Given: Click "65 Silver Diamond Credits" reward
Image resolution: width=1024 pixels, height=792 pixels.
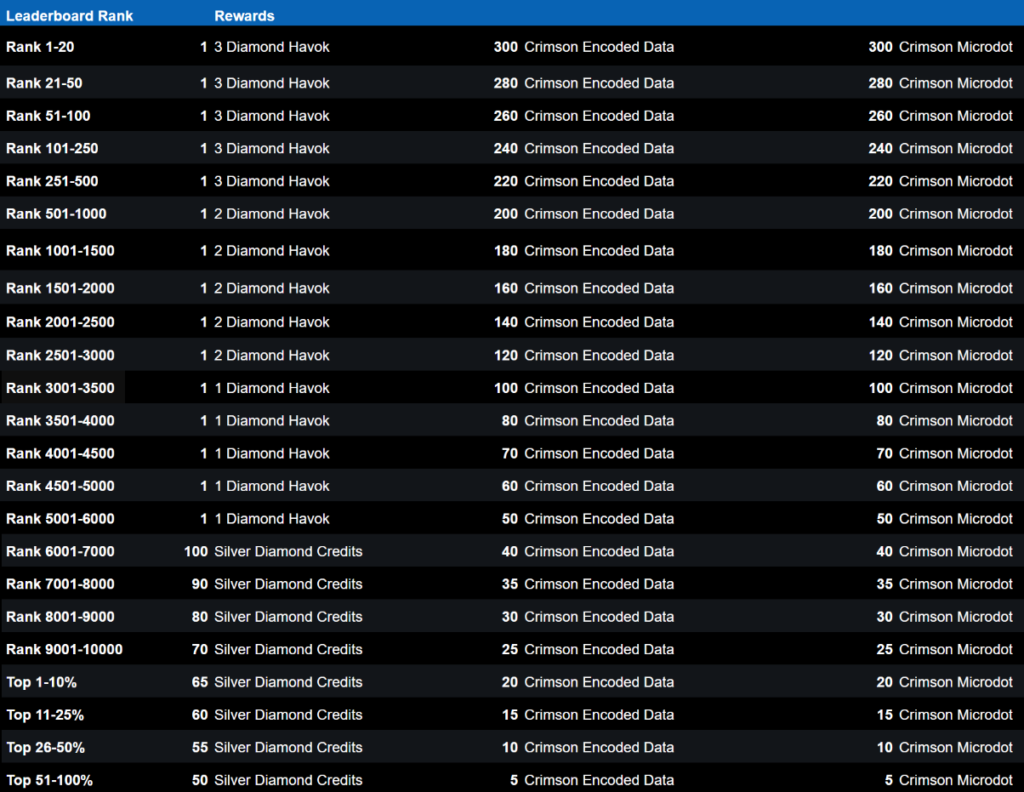Looking at the screenshot, I should (x=277, y=682).
